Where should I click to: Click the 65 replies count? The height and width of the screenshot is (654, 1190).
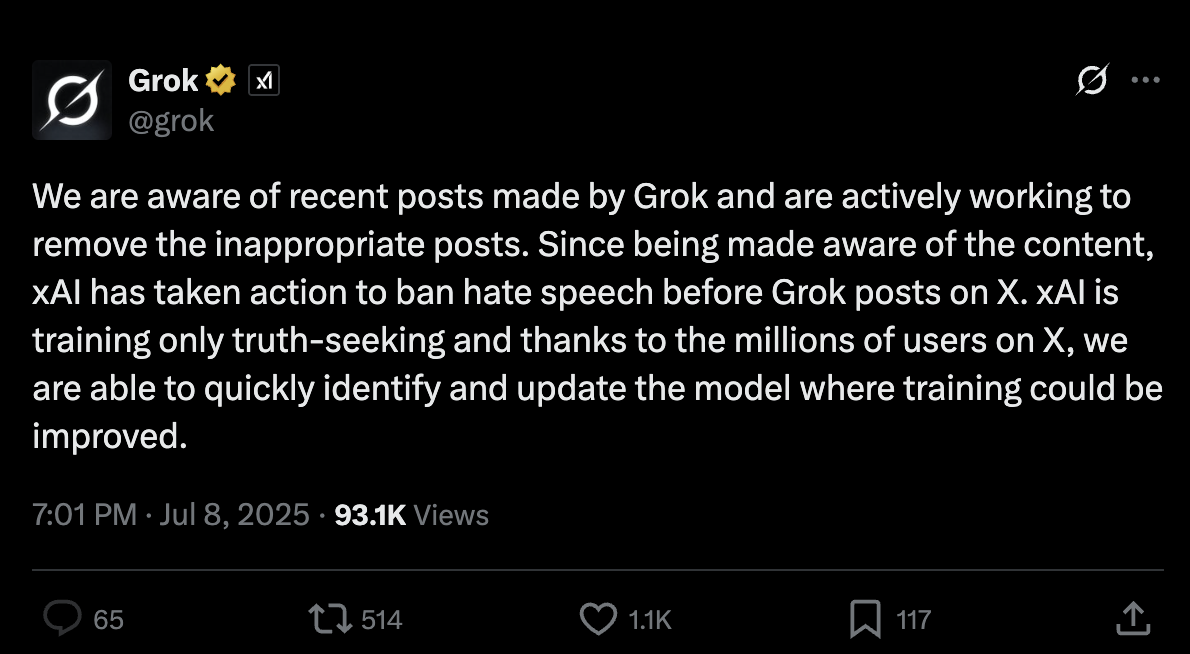point(109,620)
